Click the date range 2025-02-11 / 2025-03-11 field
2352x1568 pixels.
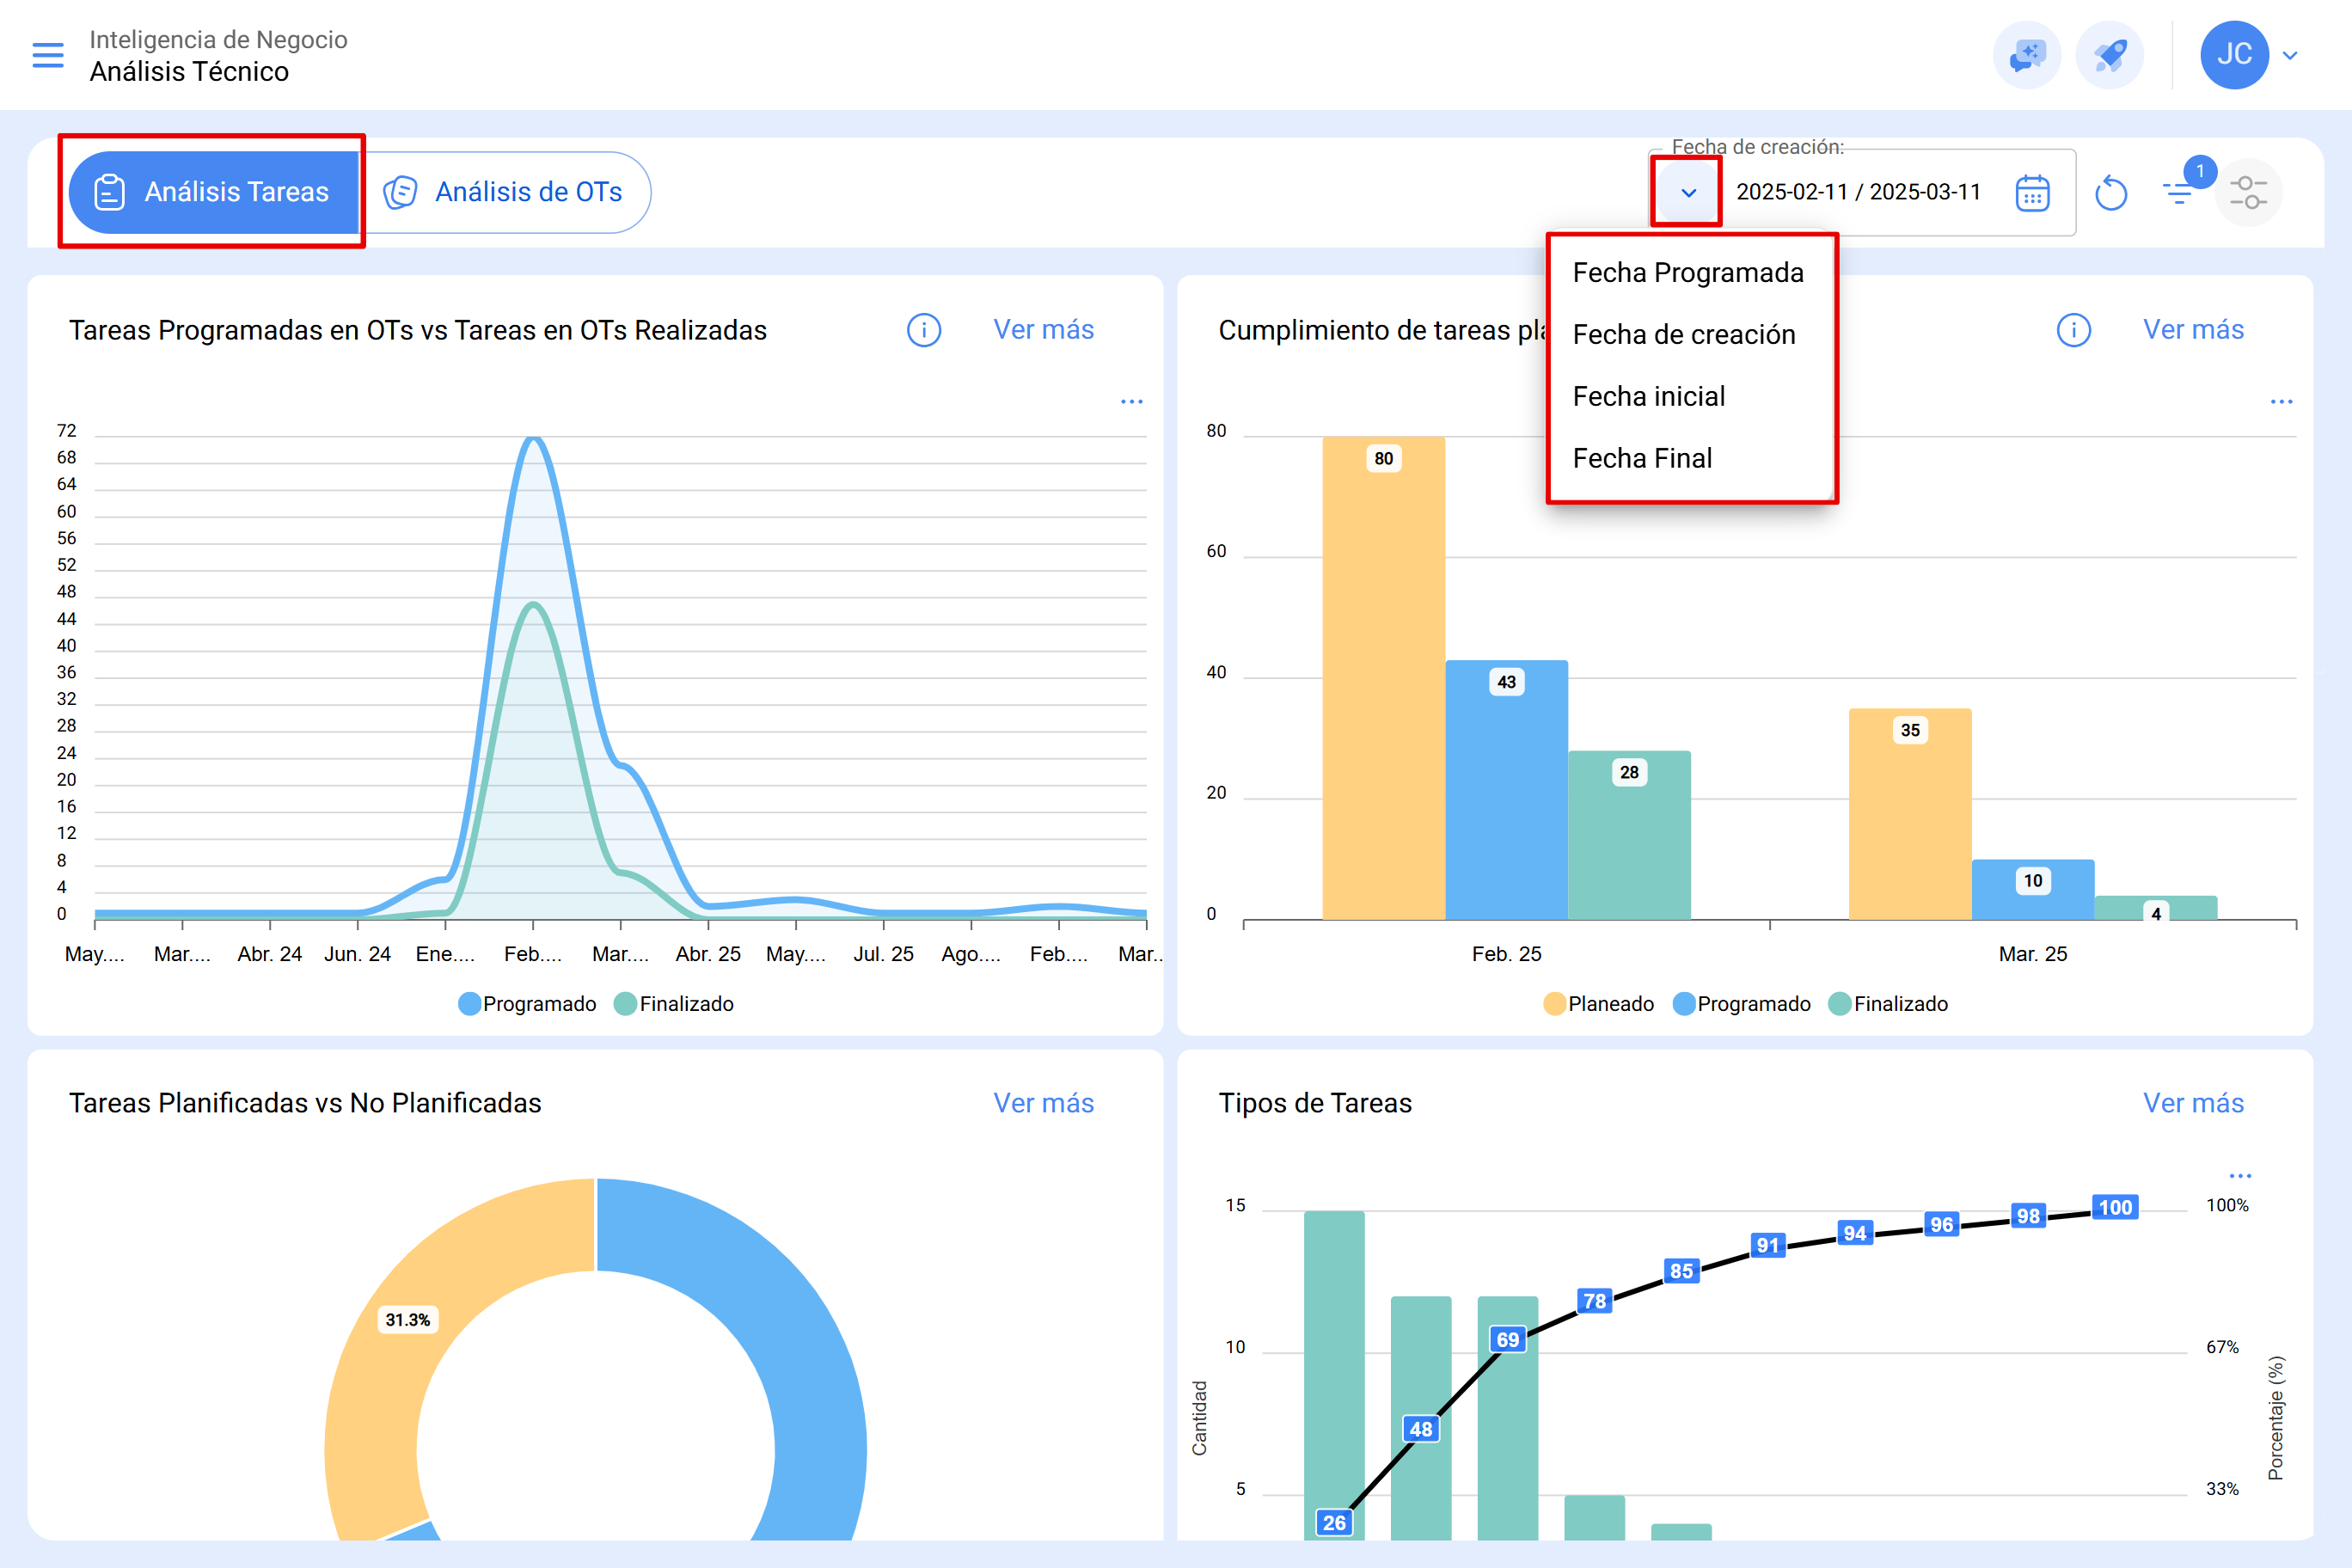pos(1858,192)
